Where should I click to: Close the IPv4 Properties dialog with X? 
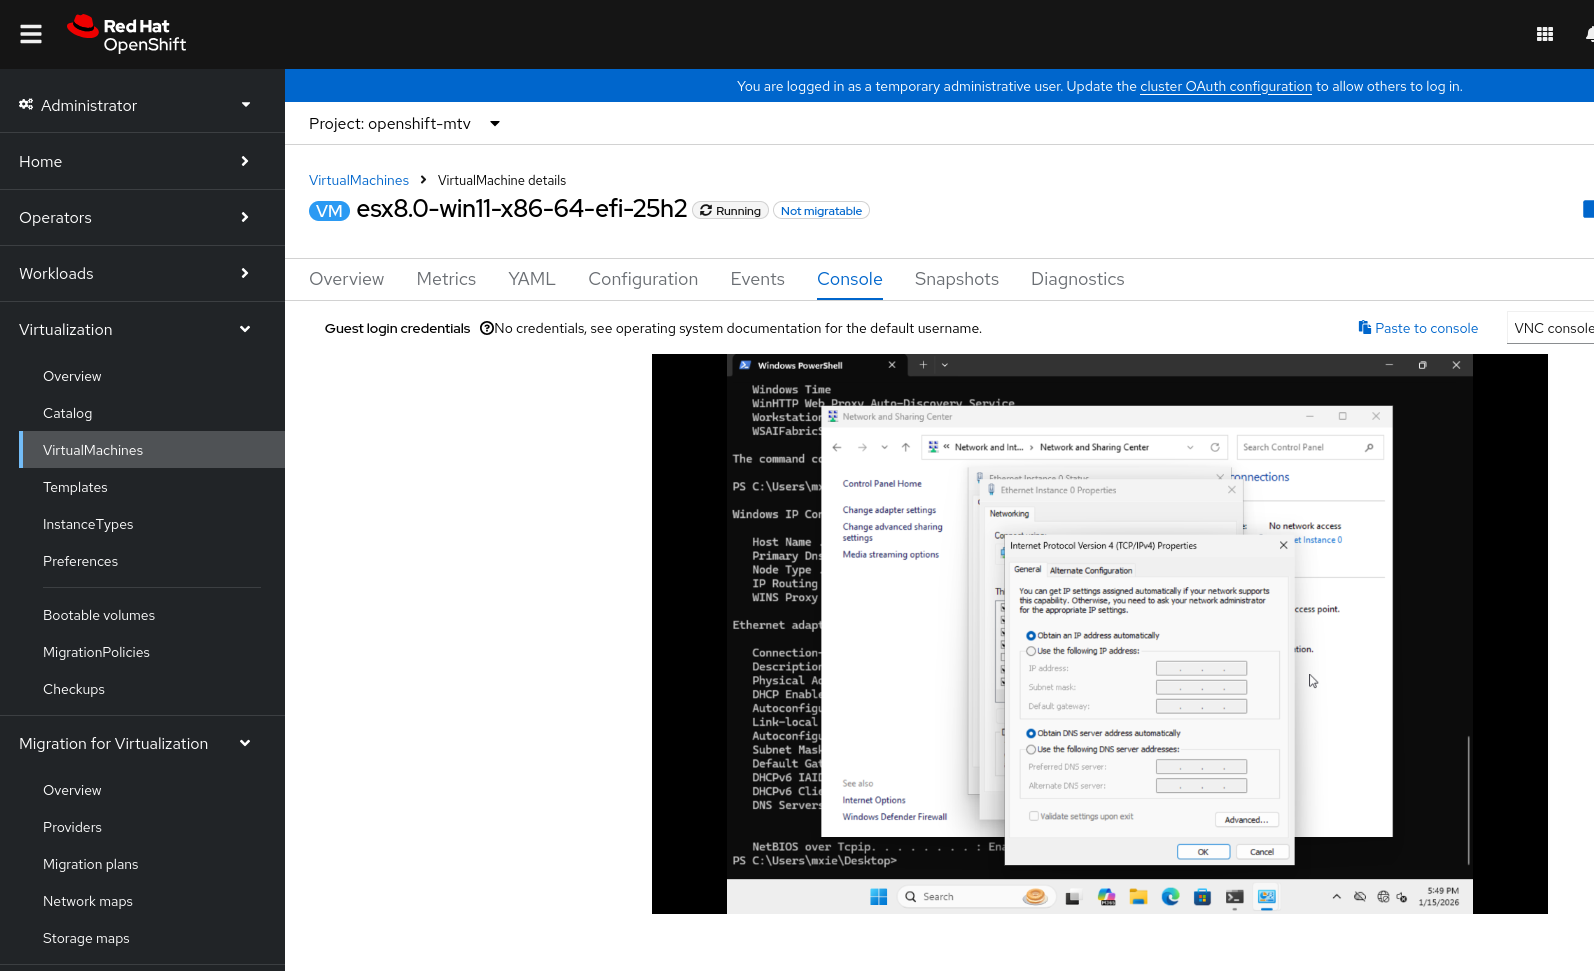click(1284, 546)
